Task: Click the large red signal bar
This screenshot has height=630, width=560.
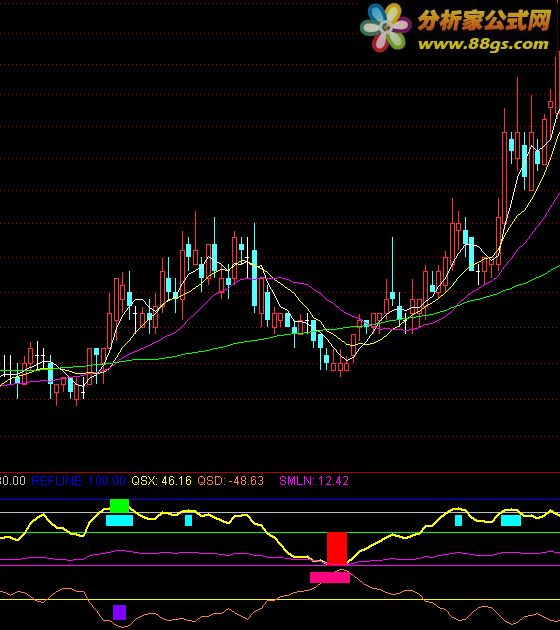Action: point(337,548)
